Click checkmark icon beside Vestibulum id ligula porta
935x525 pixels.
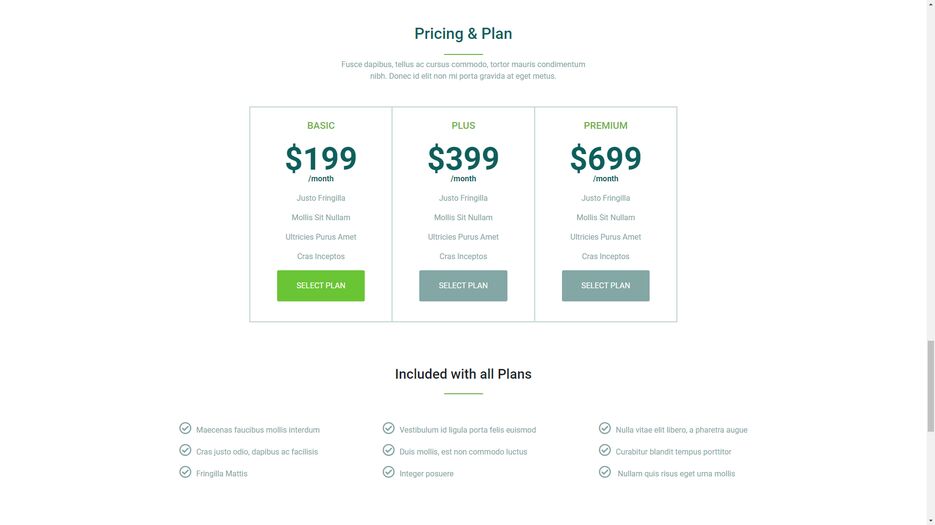(389, 428)
